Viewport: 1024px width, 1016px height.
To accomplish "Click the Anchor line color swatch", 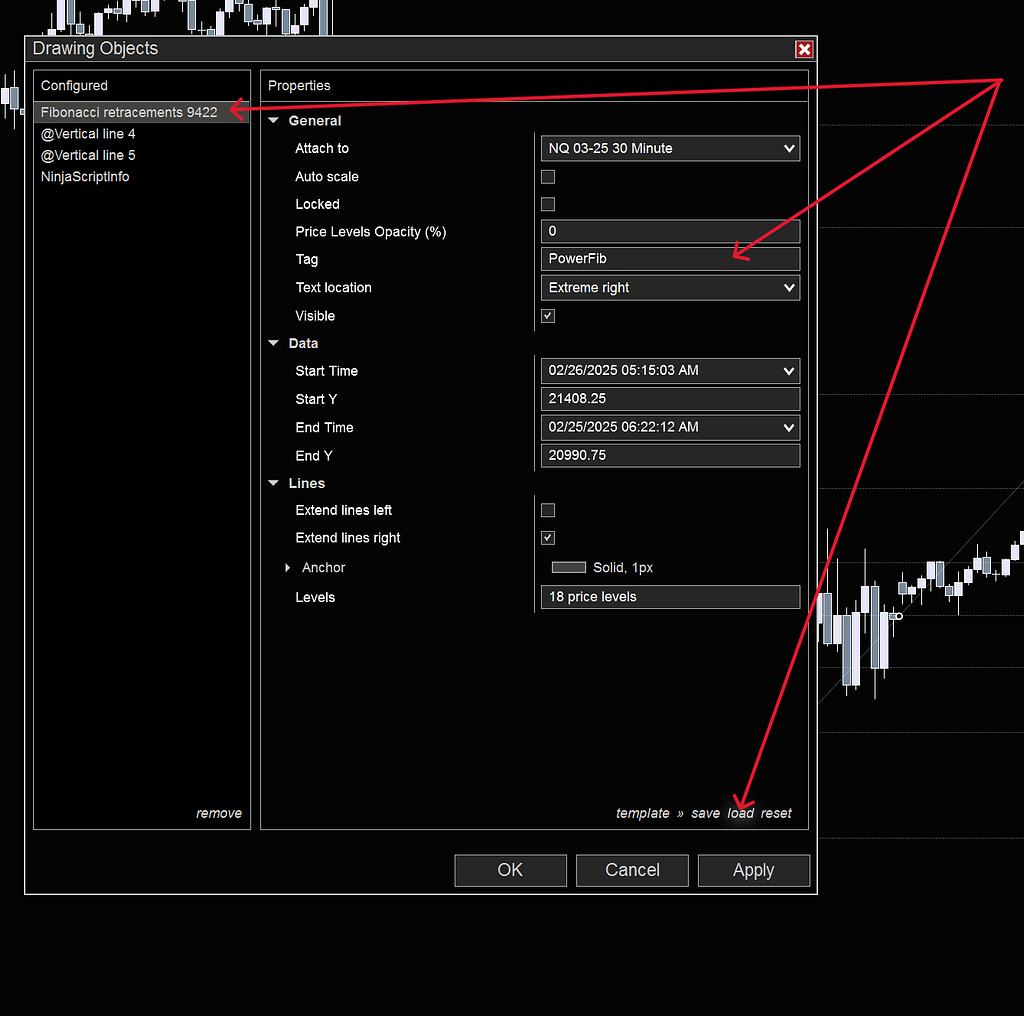I will (x=569, y=568).
